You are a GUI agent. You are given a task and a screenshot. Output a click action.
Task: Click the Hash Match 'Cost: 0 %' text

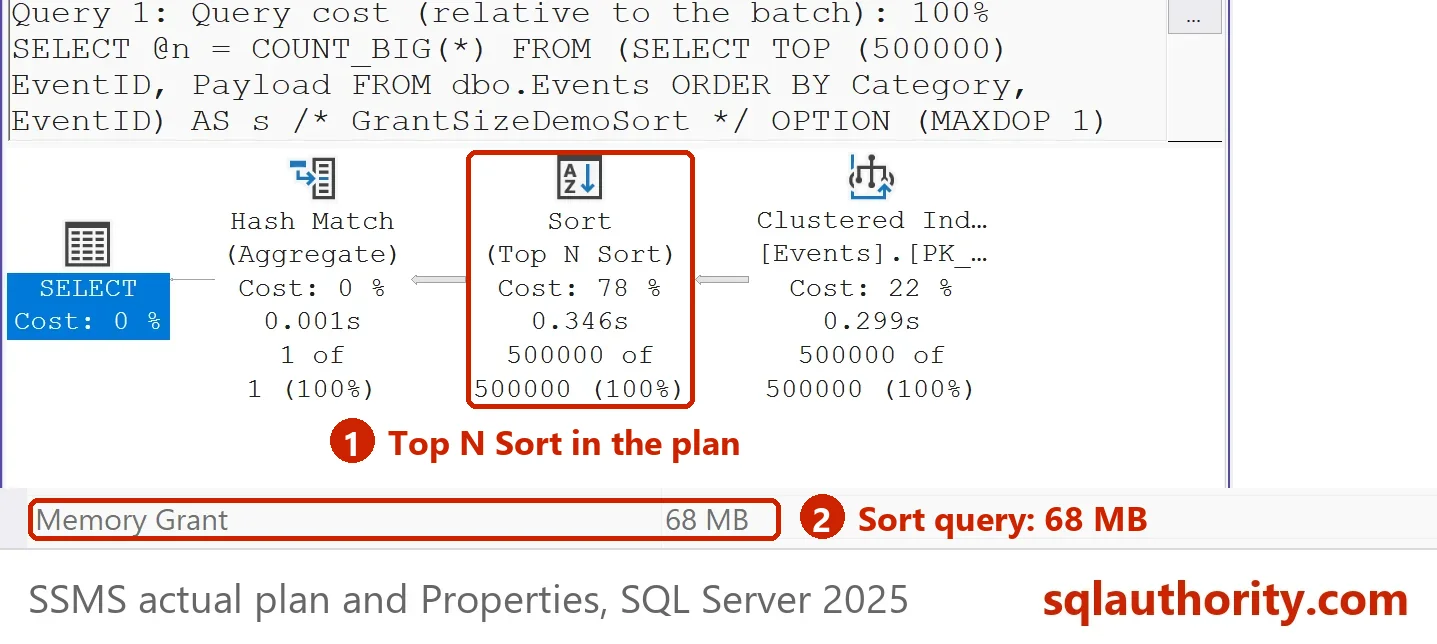point(312,288)
